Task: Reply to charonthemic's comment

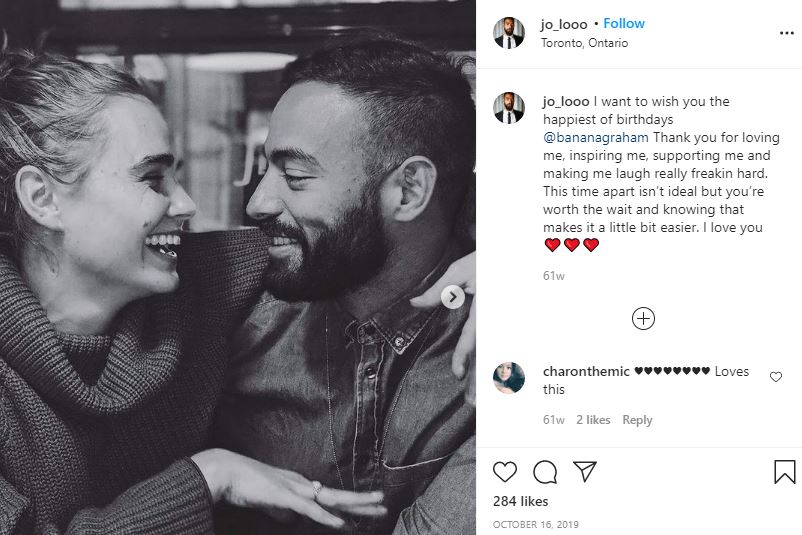Action: point(637,420)
